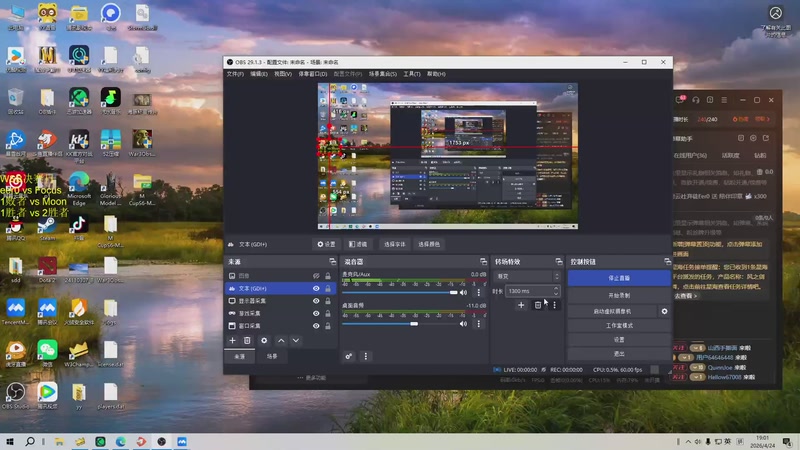Add a scene transition with the plus icon

521,305
